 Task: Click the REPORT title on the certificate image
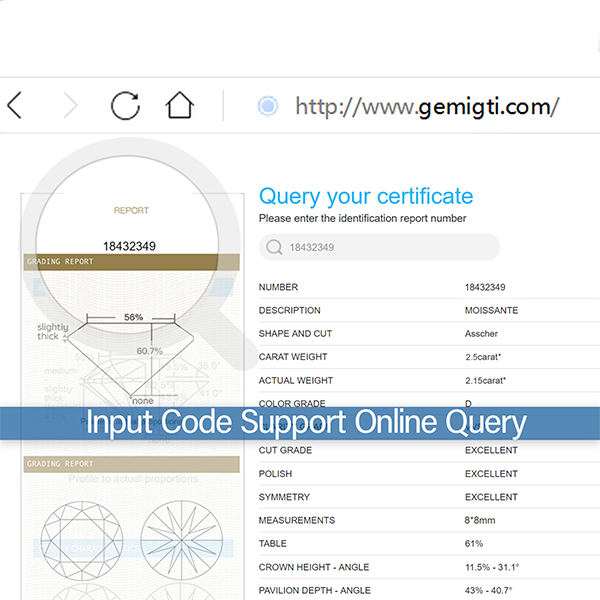click(x=131, y=210)
